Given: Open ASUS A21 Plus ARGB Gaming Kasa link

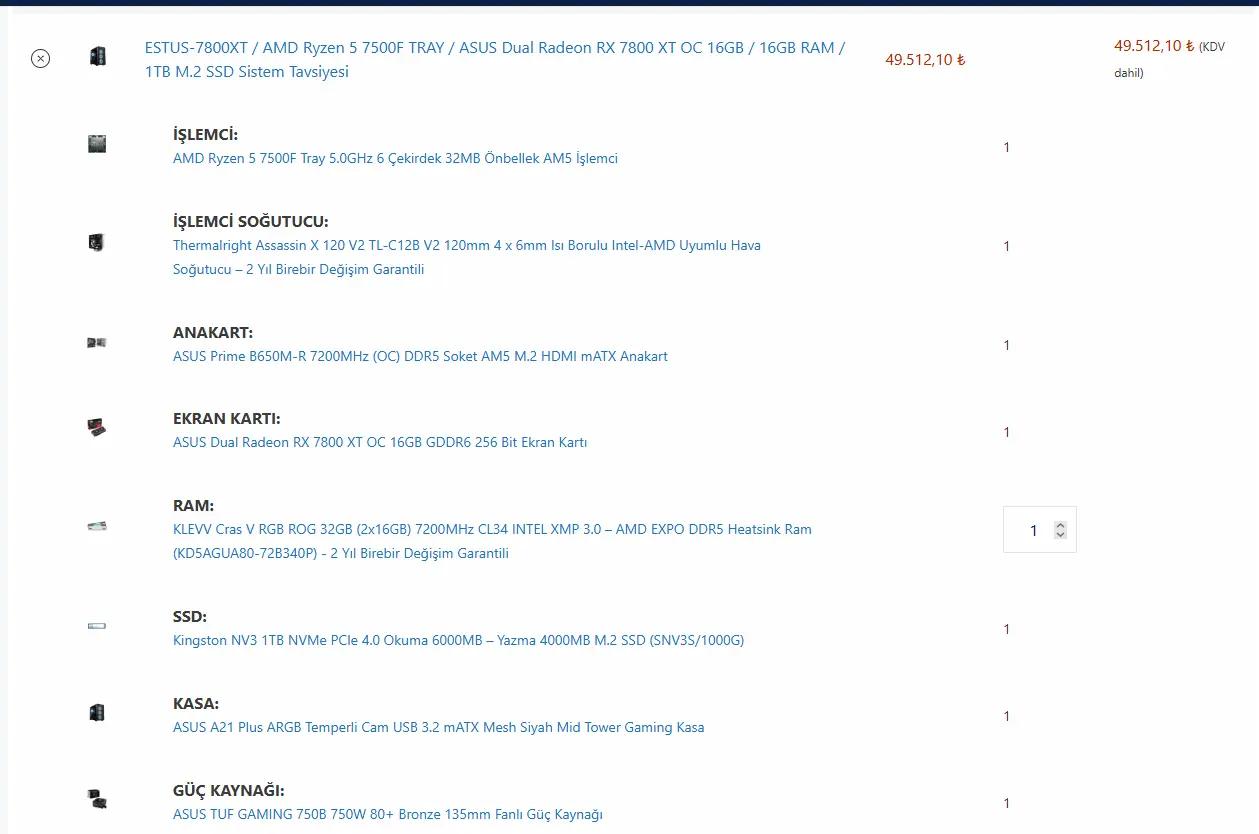Looking at the screenshot, I should pos(438,727).
